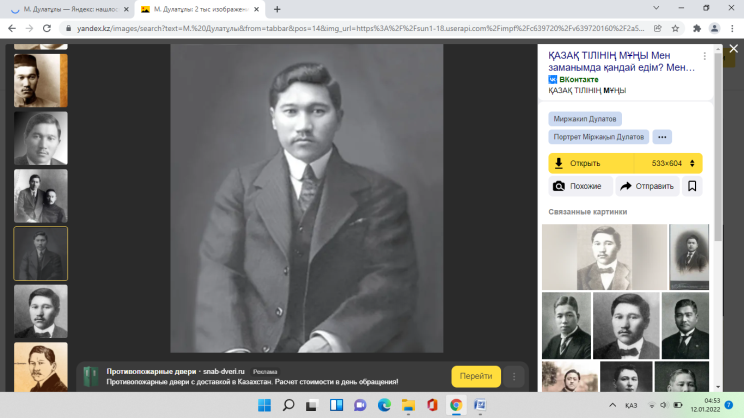Image resolution: width=744 pixels, height=418 pixels.
Task: Click the scrollbar down arrow of the info panel
Action: point(718,387)
